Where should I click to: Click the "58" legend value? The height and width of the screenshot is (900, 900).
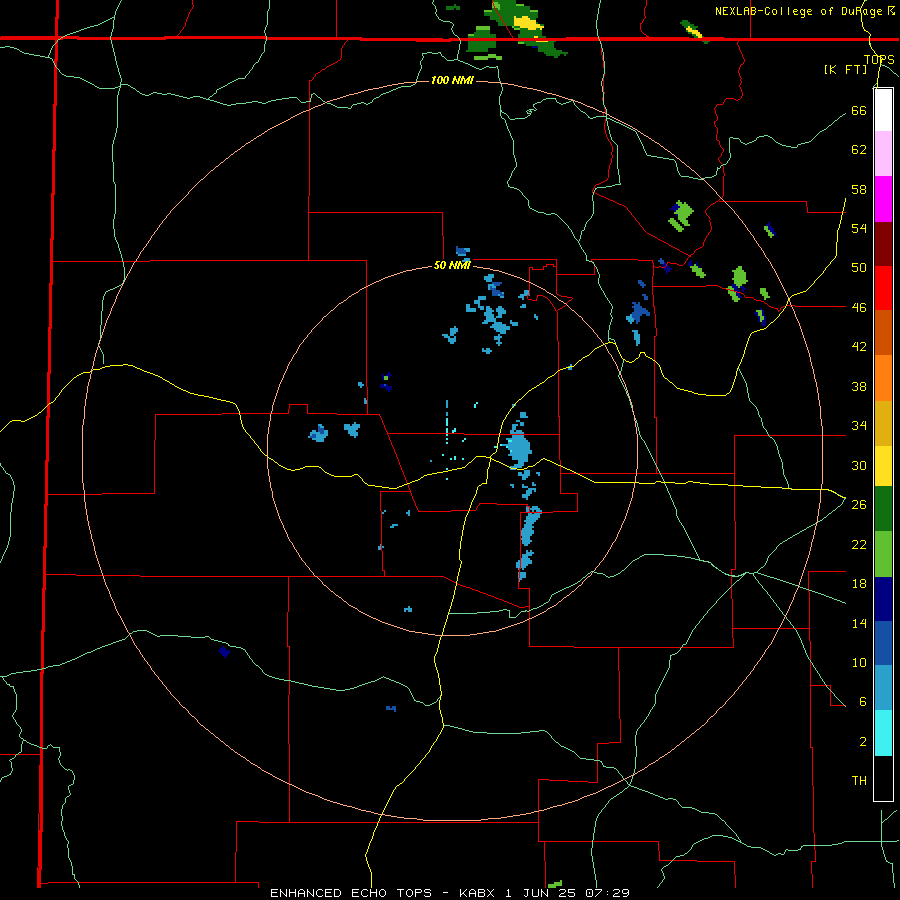tap(859, 189)
